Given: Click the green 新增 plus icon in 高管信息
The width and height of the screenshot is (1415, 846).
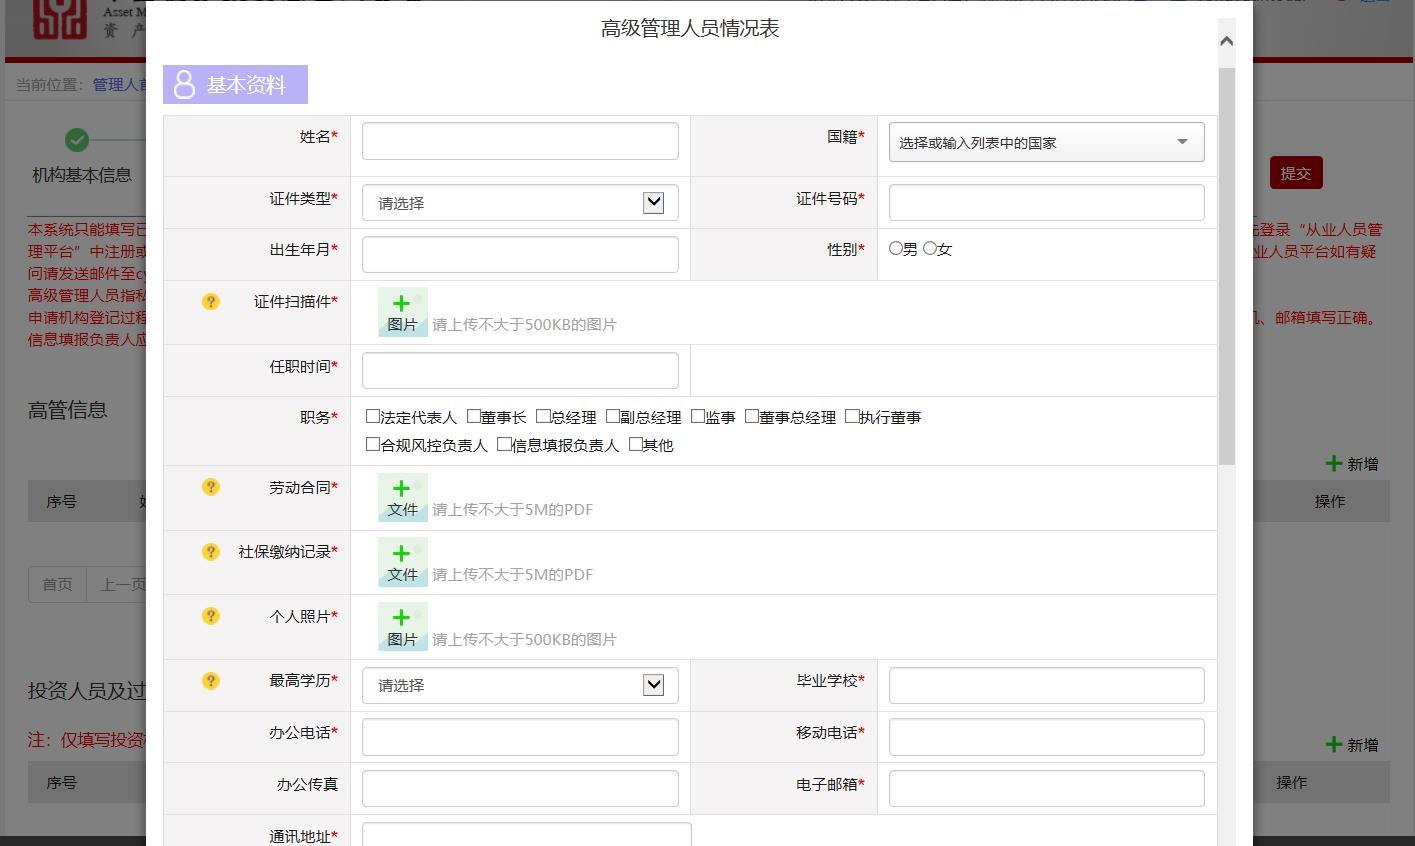Looking at the screenshot, I should [1333, 463].
